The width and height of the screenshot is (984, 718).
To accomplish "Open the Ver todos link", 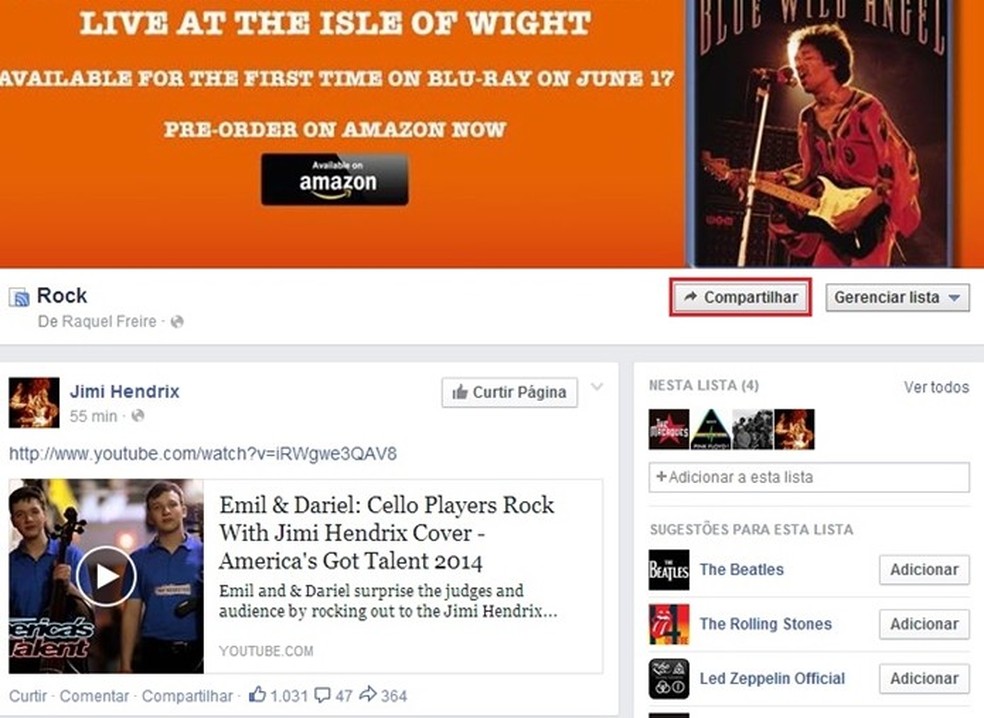I will pyautogui.click(x=936, y=387).
